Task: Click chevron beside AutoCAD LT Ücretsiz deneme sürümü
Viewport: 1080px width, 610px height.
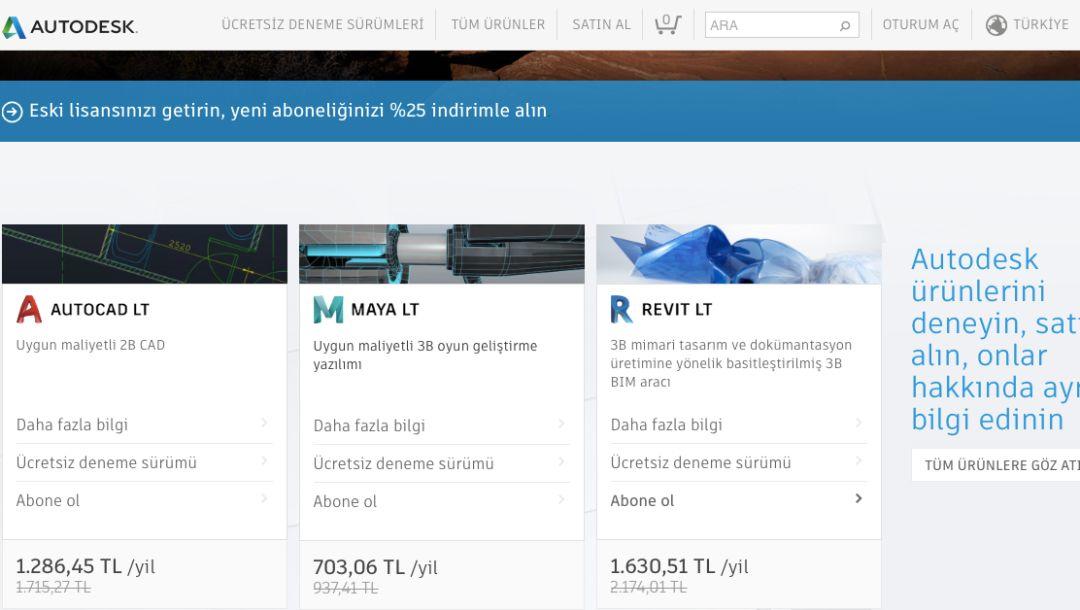Action: (264, 460)
